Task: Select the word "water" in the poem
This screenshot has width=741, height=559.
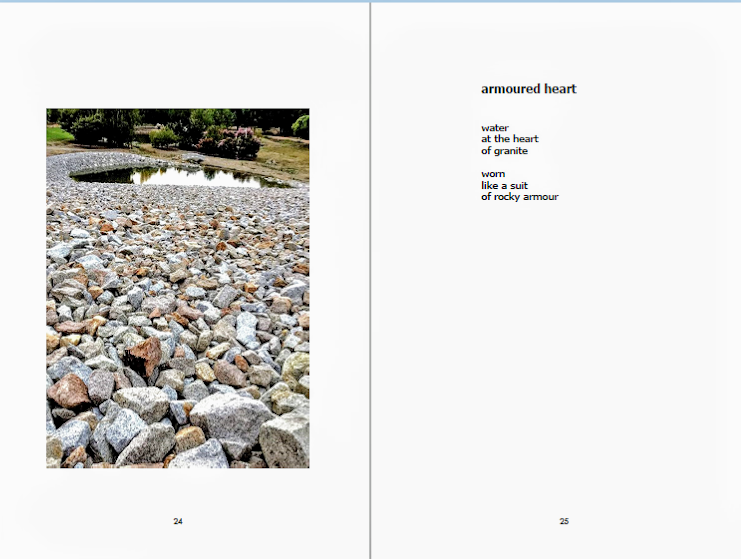Action: (495, 128)
